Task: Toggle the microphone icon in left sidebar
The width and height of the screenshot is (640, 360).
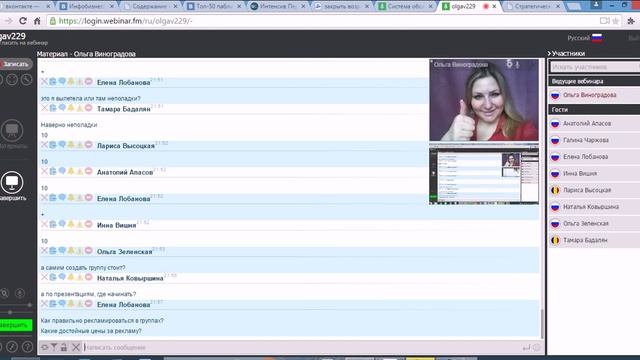Action: coord(20,293)
